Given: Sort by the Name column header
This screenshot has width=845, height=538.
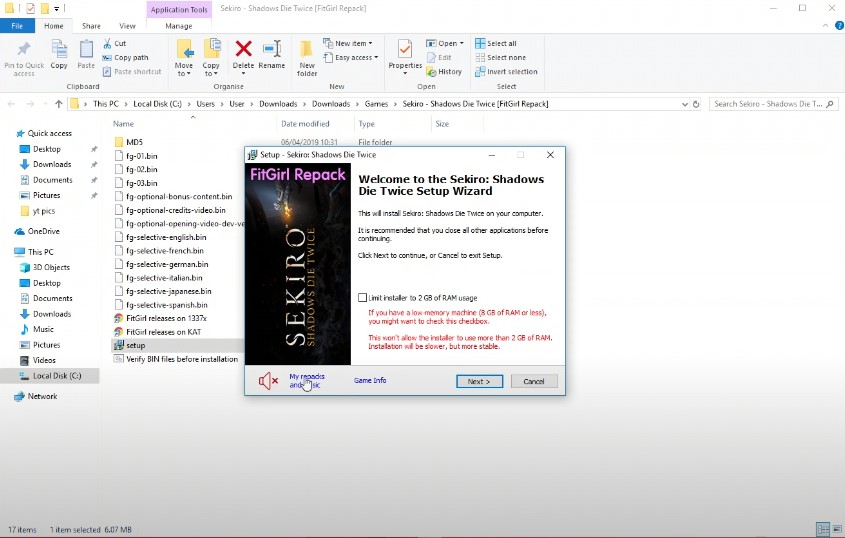Looking at the screenshot, I should point(123,123).
